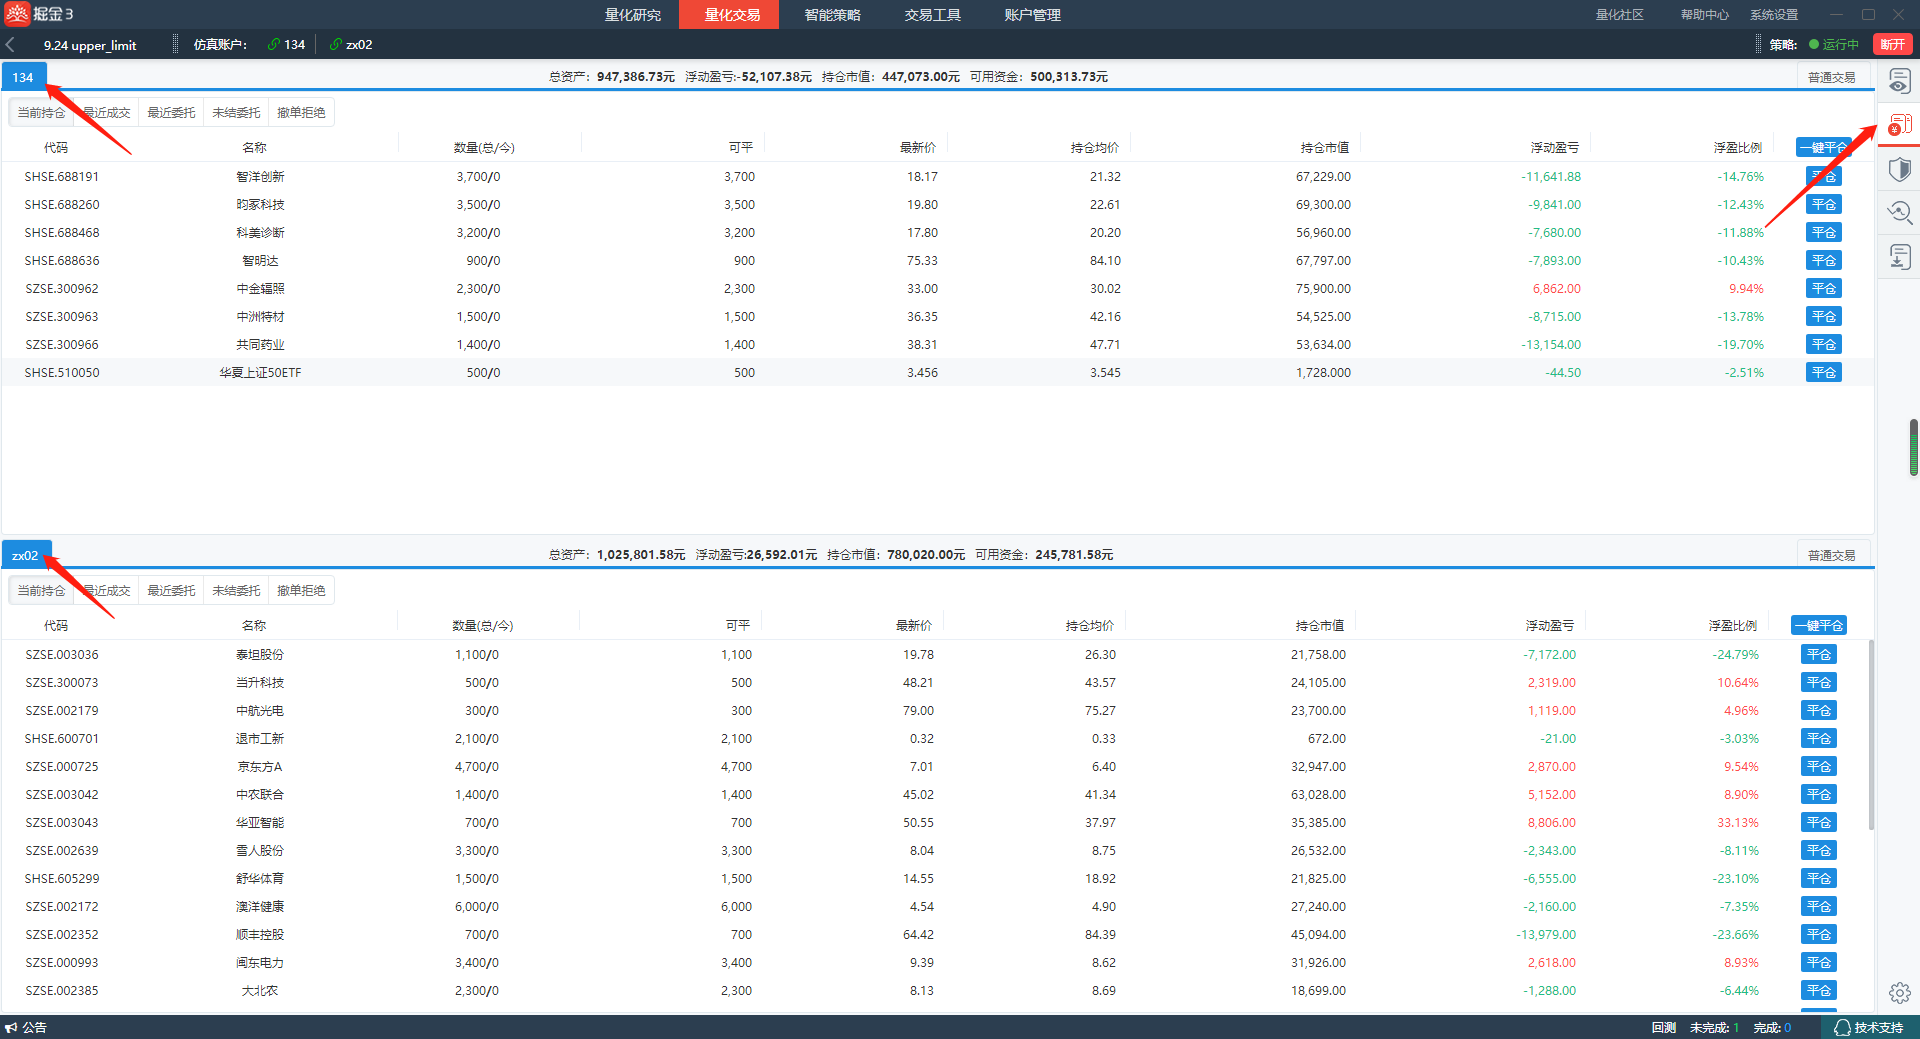This screenshot has height=1039, width=1920.
Task: Open 量化社区 link
Action: coord(1619,15)
